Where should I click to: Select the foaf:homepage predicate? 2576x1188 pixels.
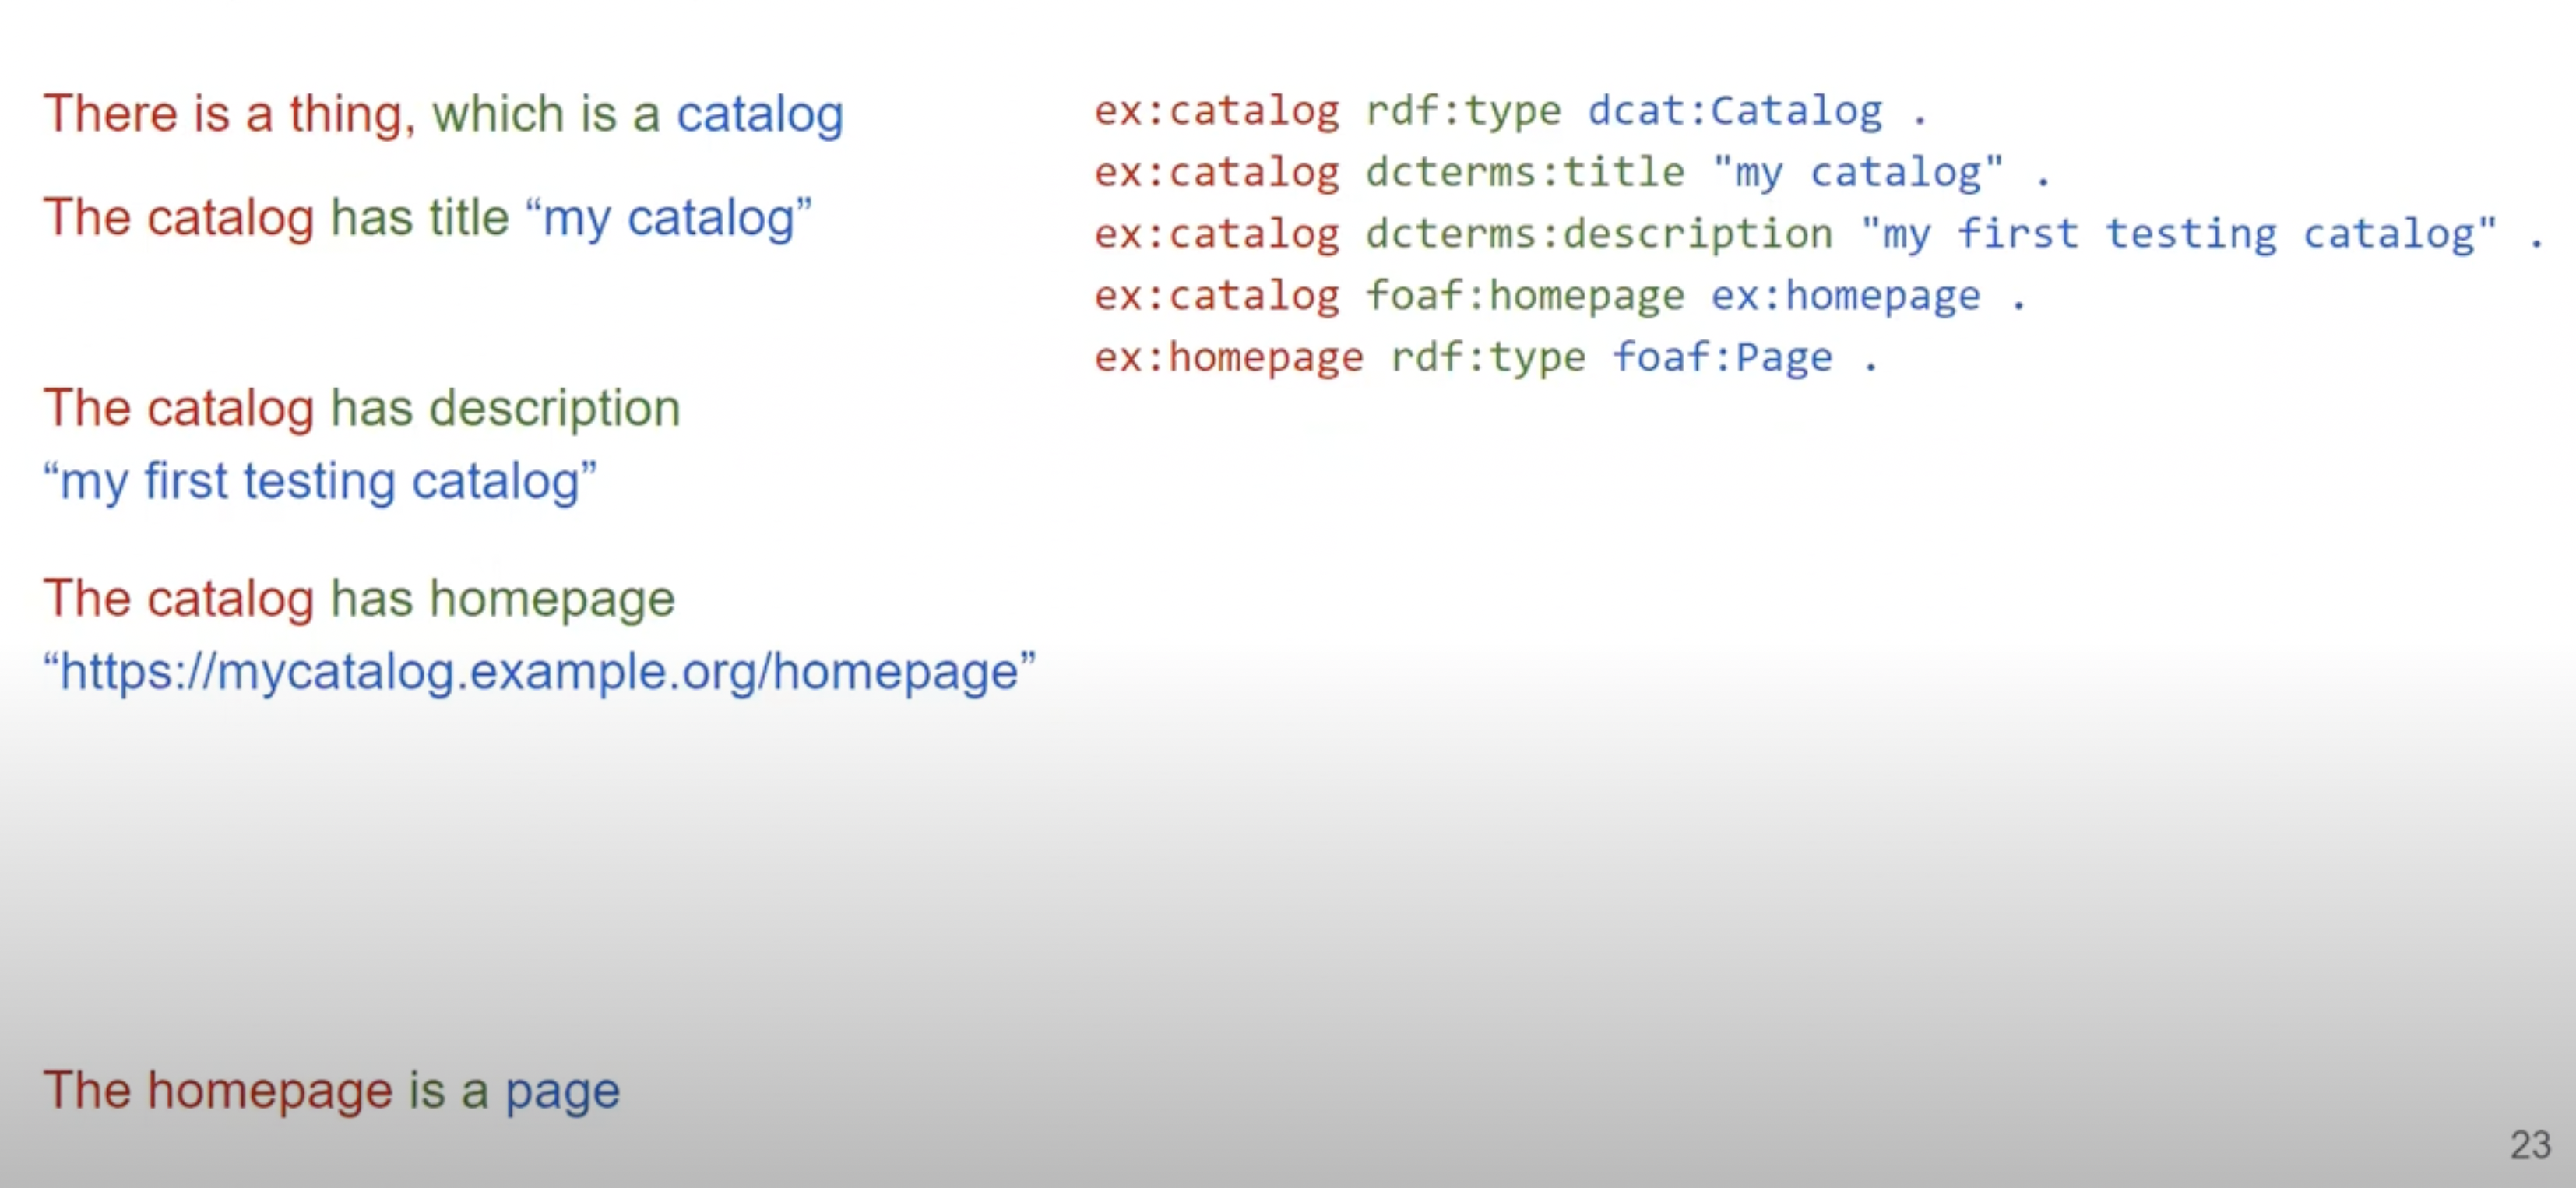coord(1525,296)
